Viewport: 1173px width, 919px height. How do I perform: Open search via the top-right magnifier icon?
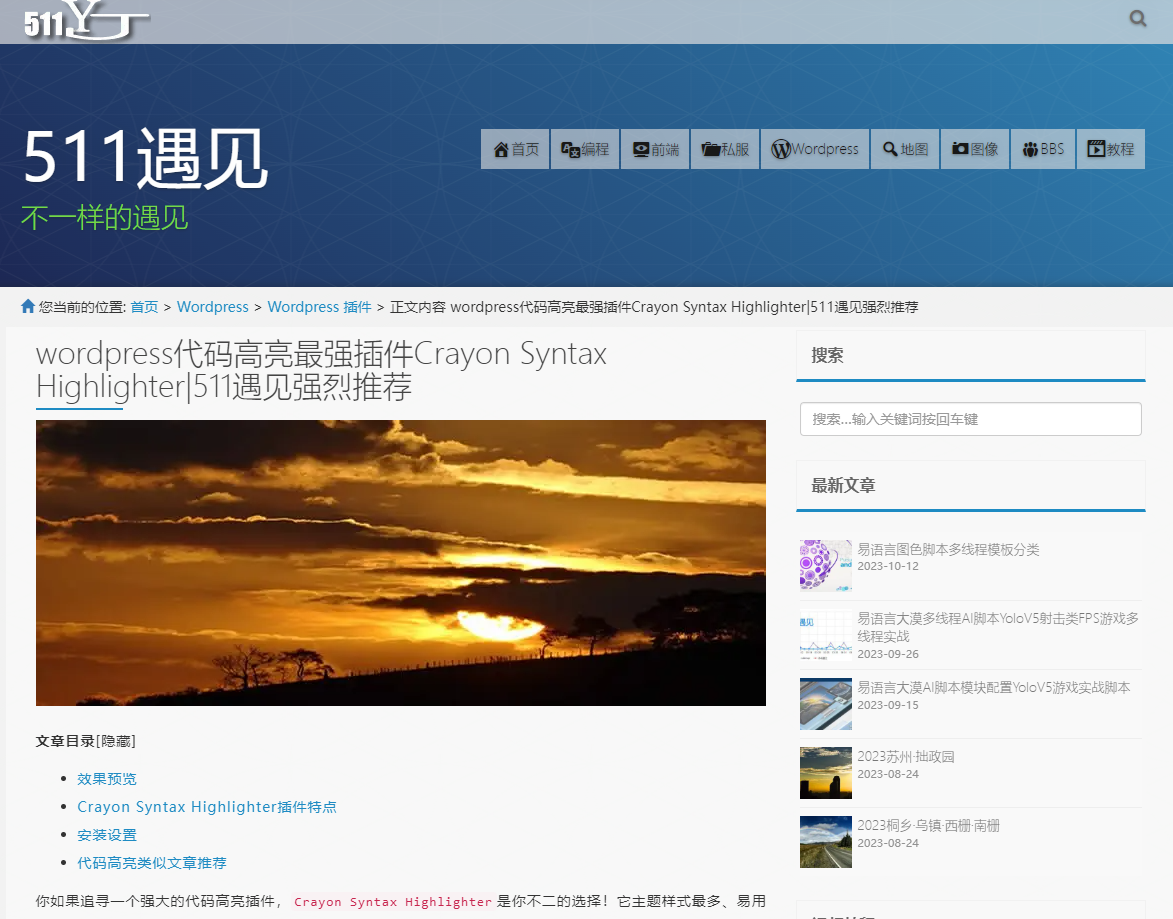coord(1137,19)
